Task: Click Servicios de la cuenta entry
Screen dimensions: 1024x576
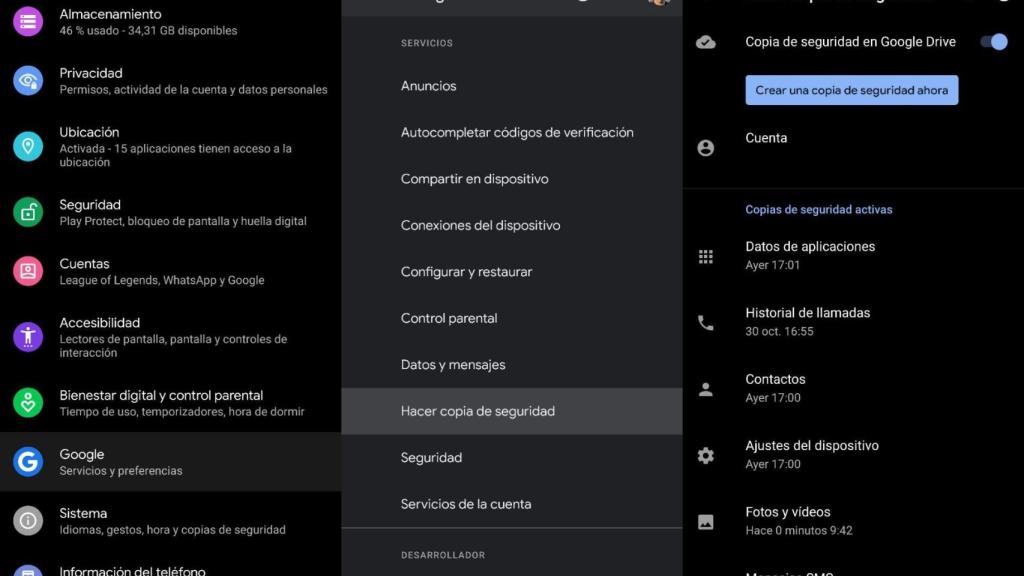Action: 466,504
